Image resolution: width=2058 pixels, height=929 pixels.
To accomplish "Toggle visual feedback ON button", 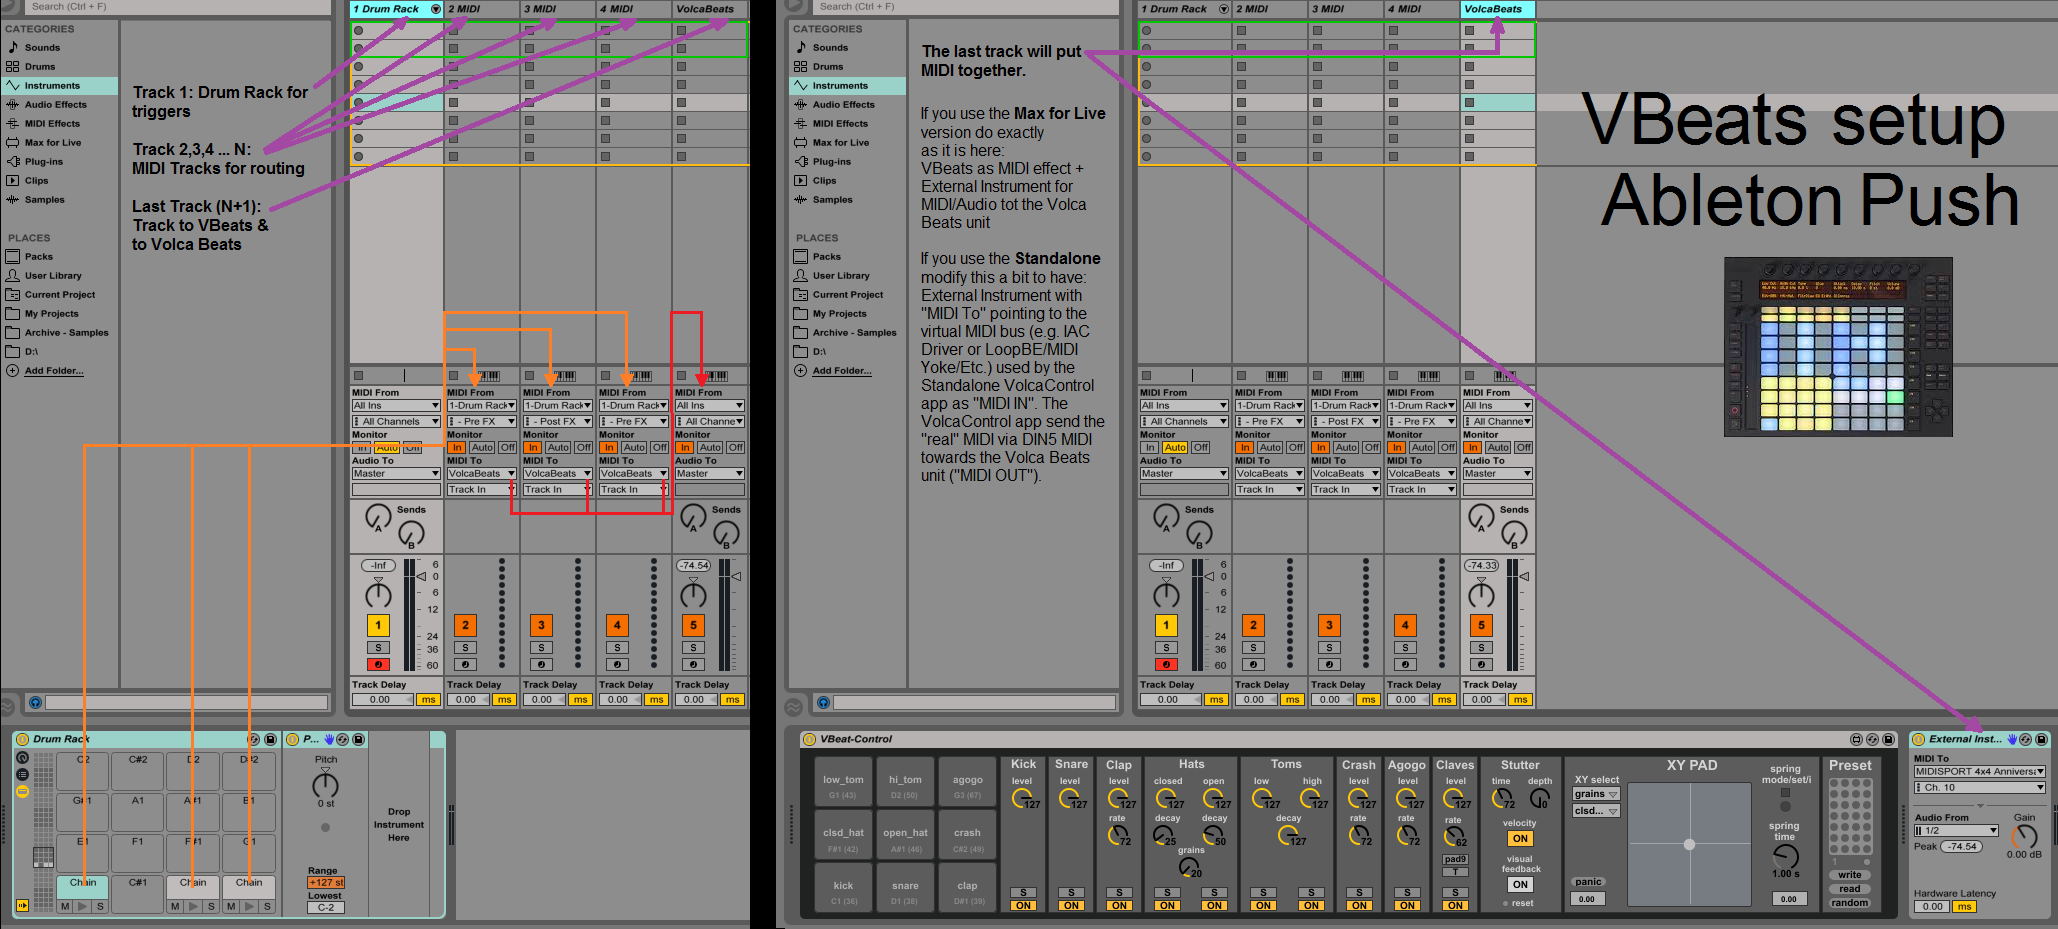I will [1520, 884].
